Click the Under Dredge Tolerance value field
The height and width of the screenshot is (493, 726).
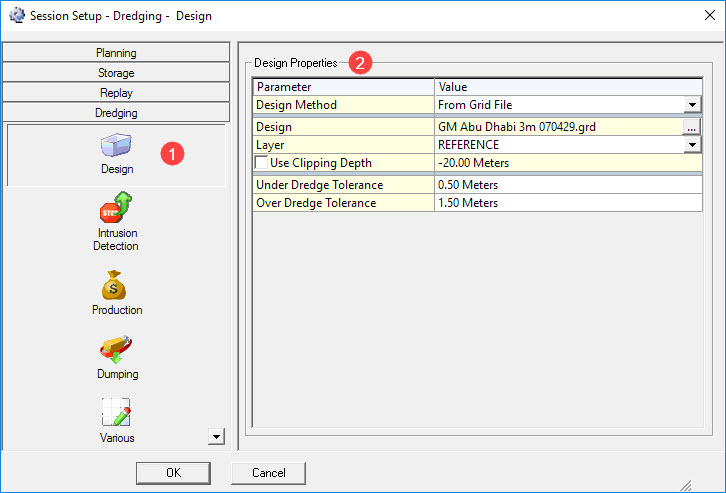point(568,185)
